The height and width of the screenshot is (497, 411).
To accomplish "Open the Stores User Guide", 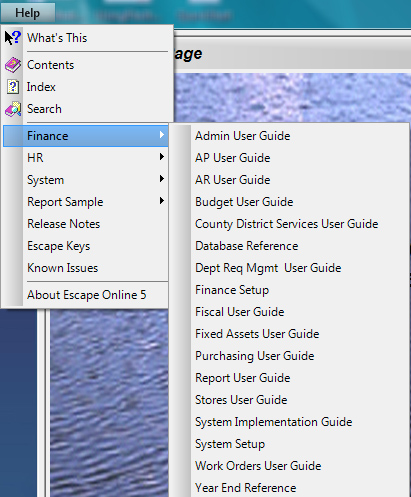I will [x=290, y=400].
